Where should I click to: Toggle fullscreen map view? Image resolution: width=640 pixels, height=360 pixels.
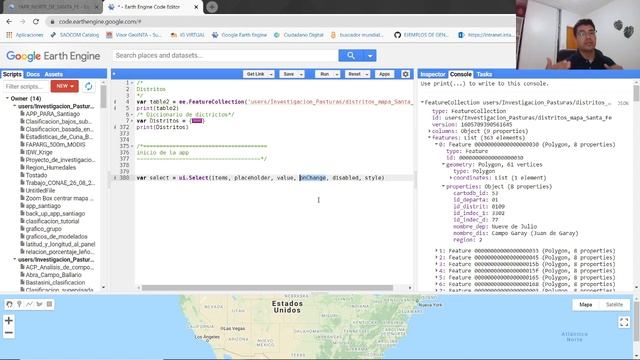624,322
